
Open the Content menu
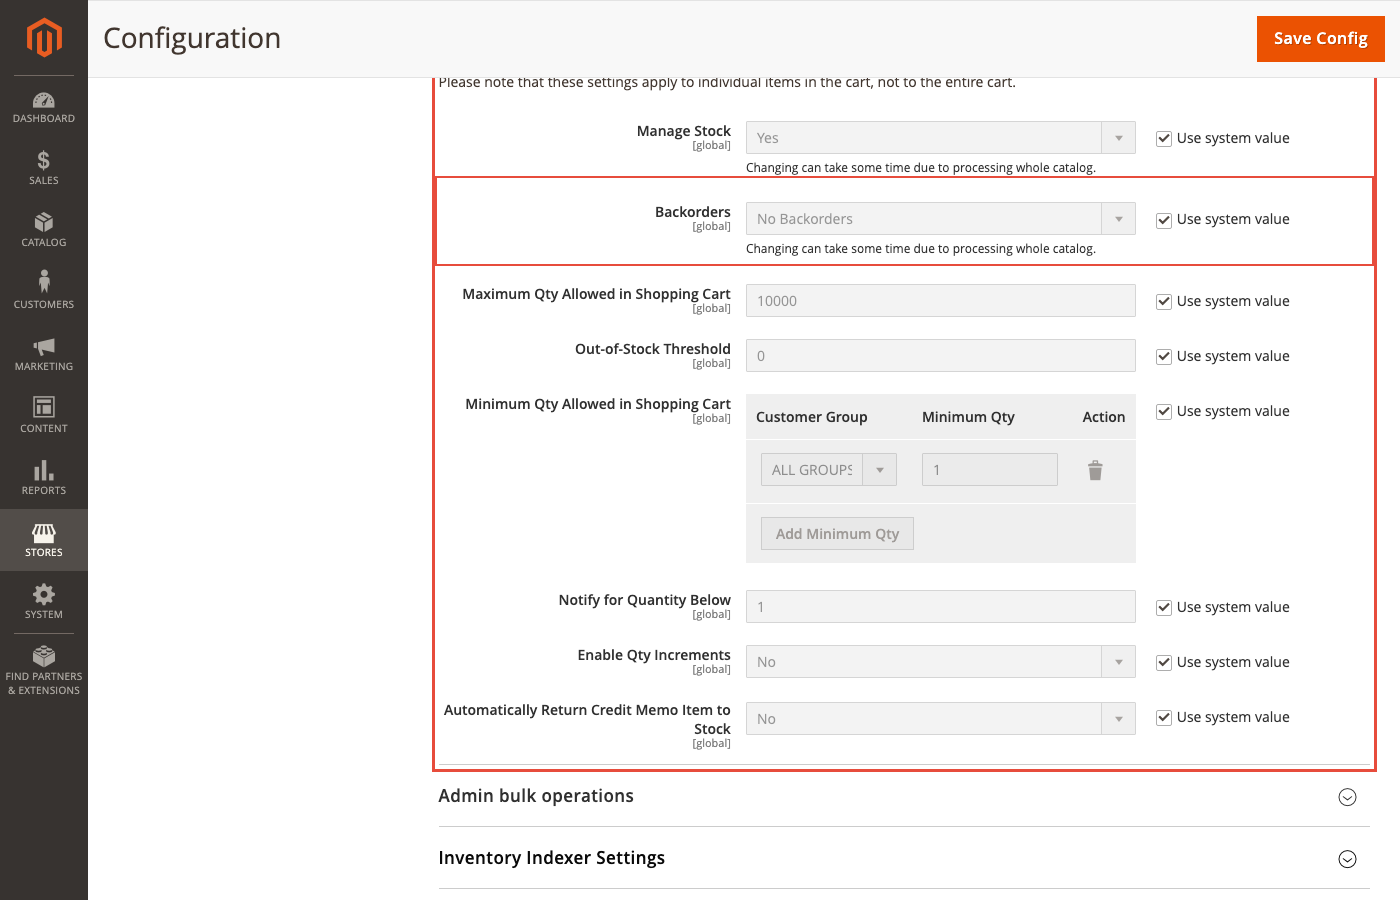tap(43, 413)
